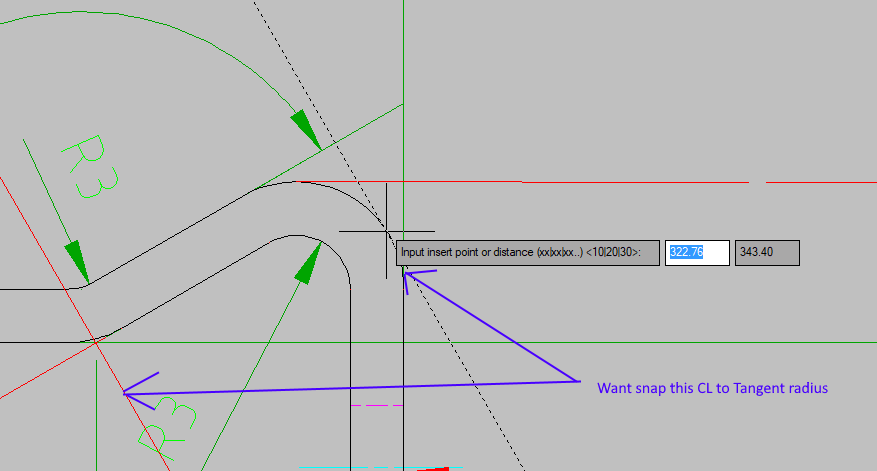Select the red horizontal centerline on the right
877x471 pixels.
pyautogui.click(x=638, y=182)
